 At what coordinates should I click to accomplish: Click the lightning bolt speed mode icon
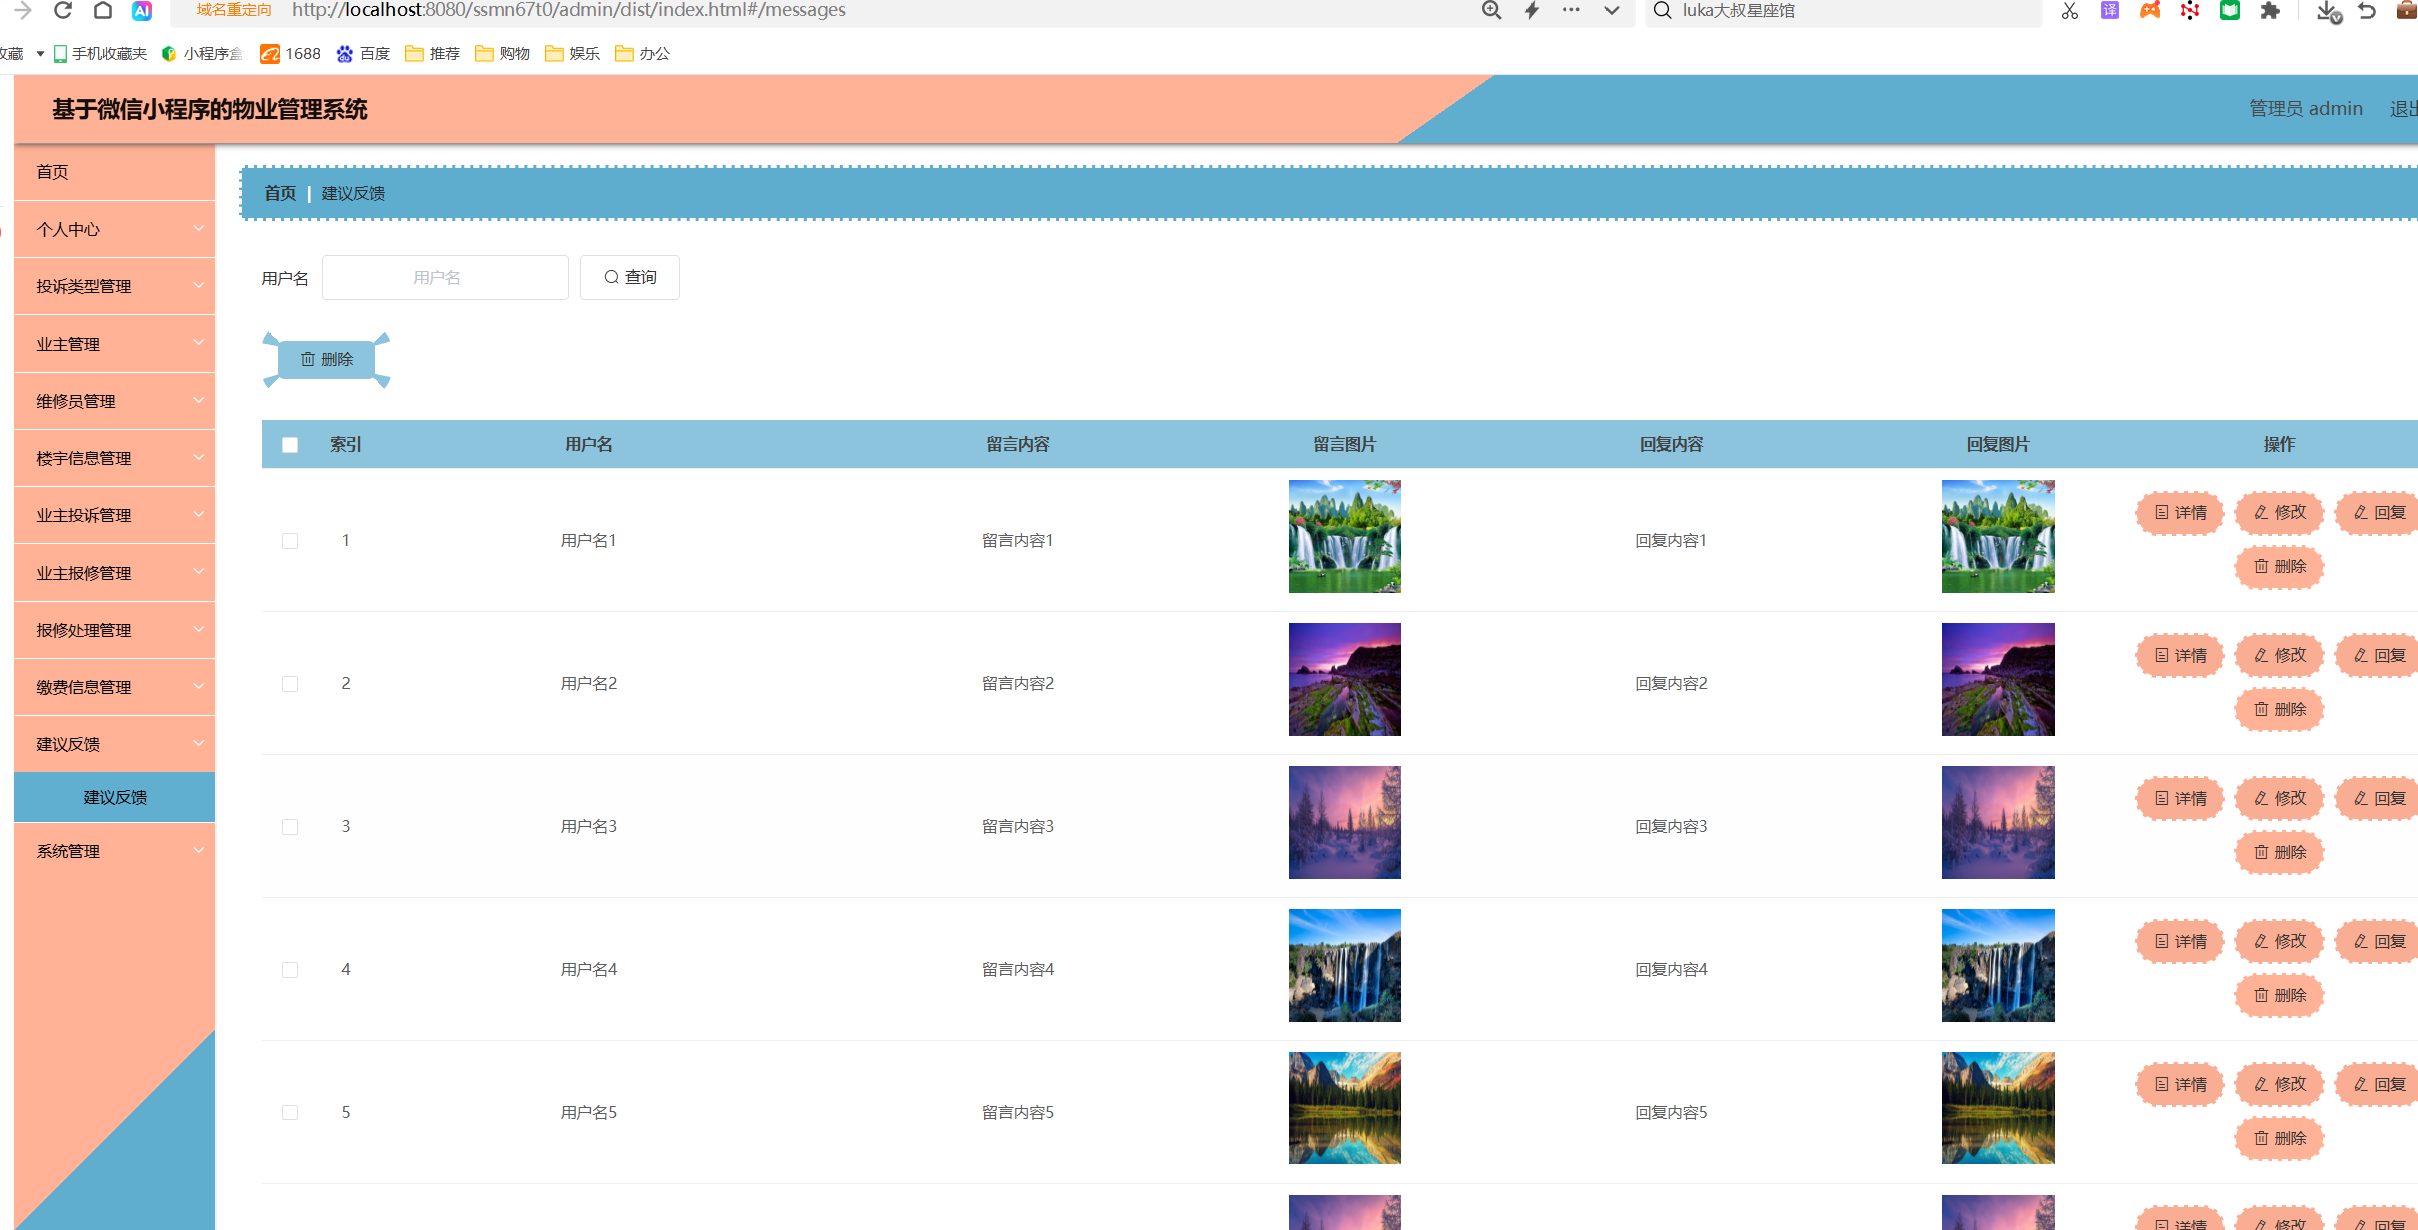click(1531, 10)
